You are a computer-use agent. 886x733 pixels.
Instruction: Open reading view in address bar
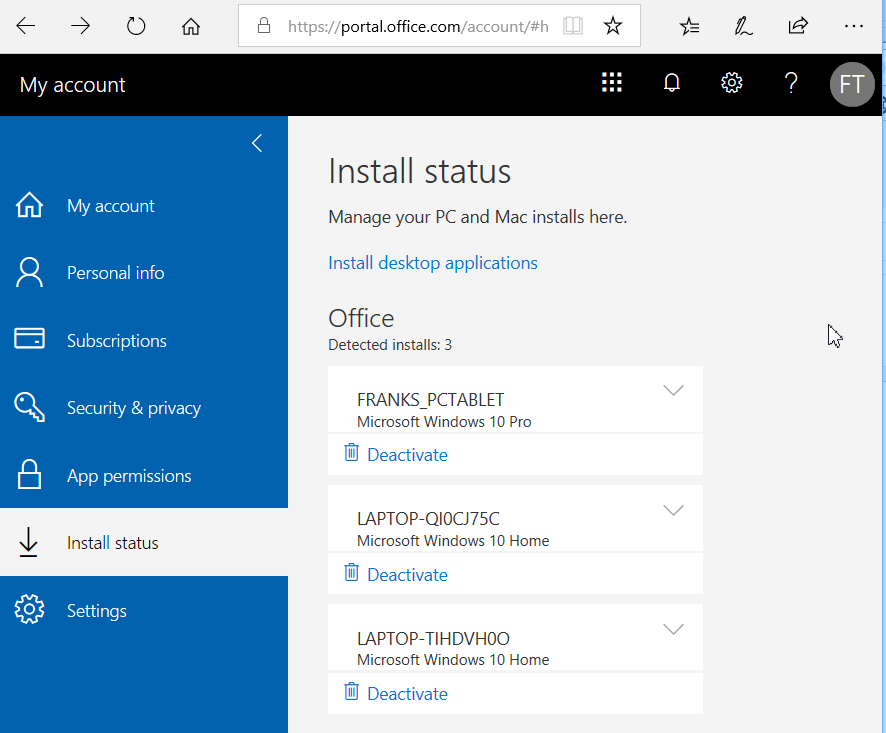click(572, 26)
